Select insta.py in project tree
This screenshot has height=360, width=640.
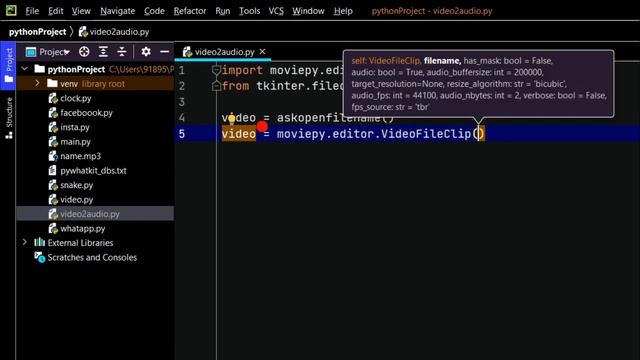75,127
